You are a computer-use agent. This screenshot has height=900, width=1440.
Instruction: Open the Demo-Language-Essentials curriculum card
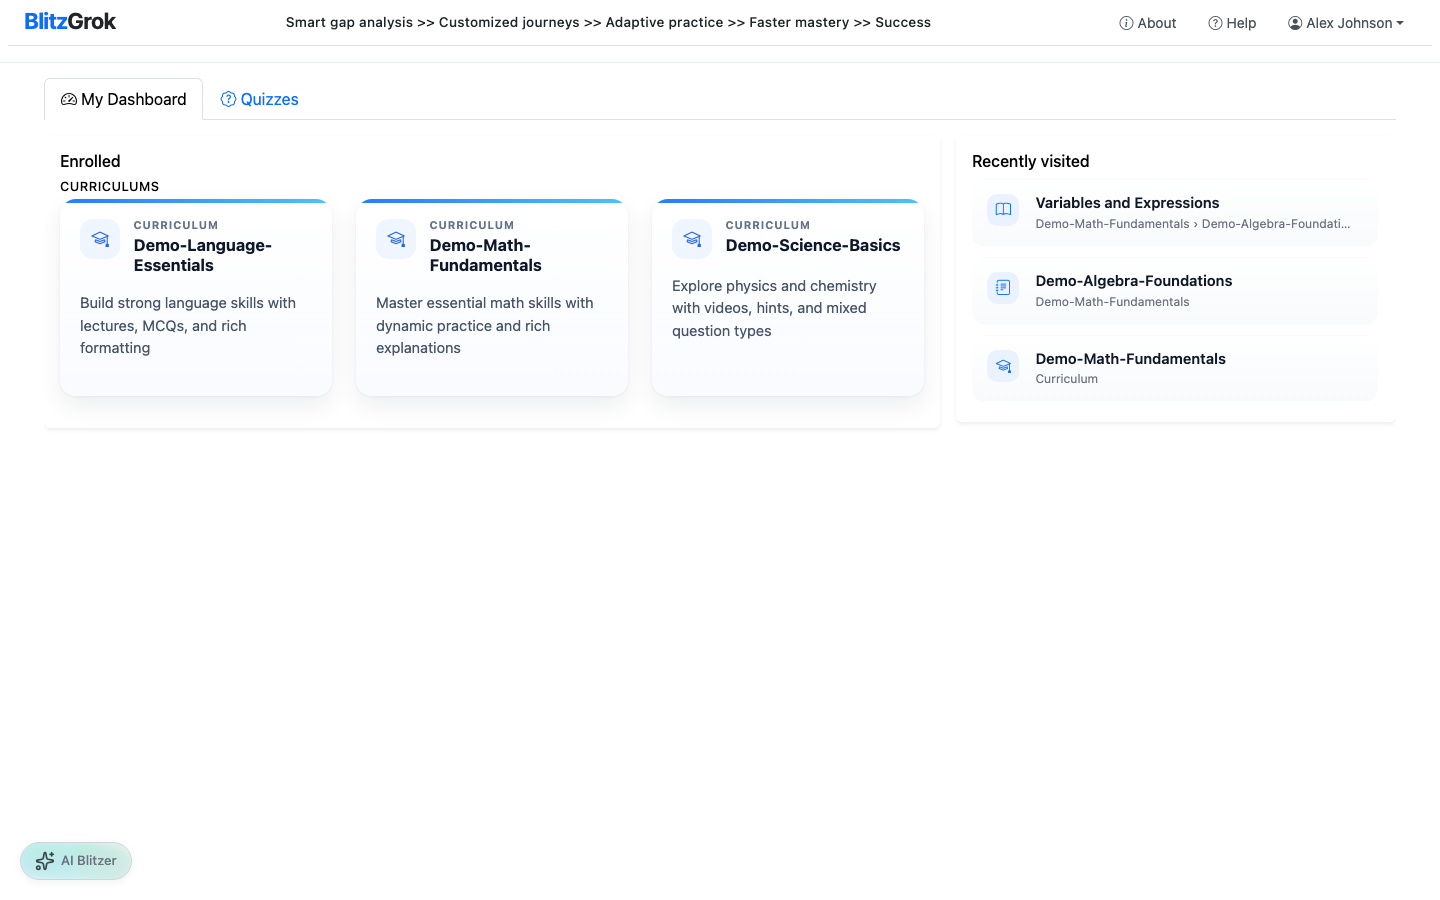click(x=196, y=298)
